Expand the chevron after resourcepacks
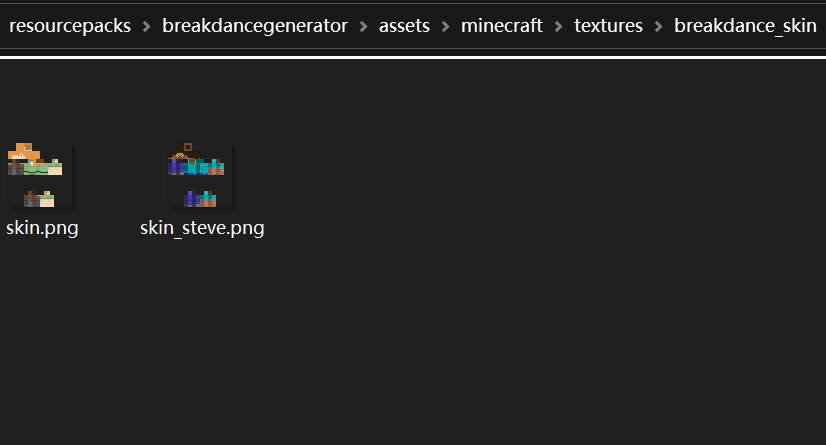This screenshot has height=445, width=826. [146, 26]
